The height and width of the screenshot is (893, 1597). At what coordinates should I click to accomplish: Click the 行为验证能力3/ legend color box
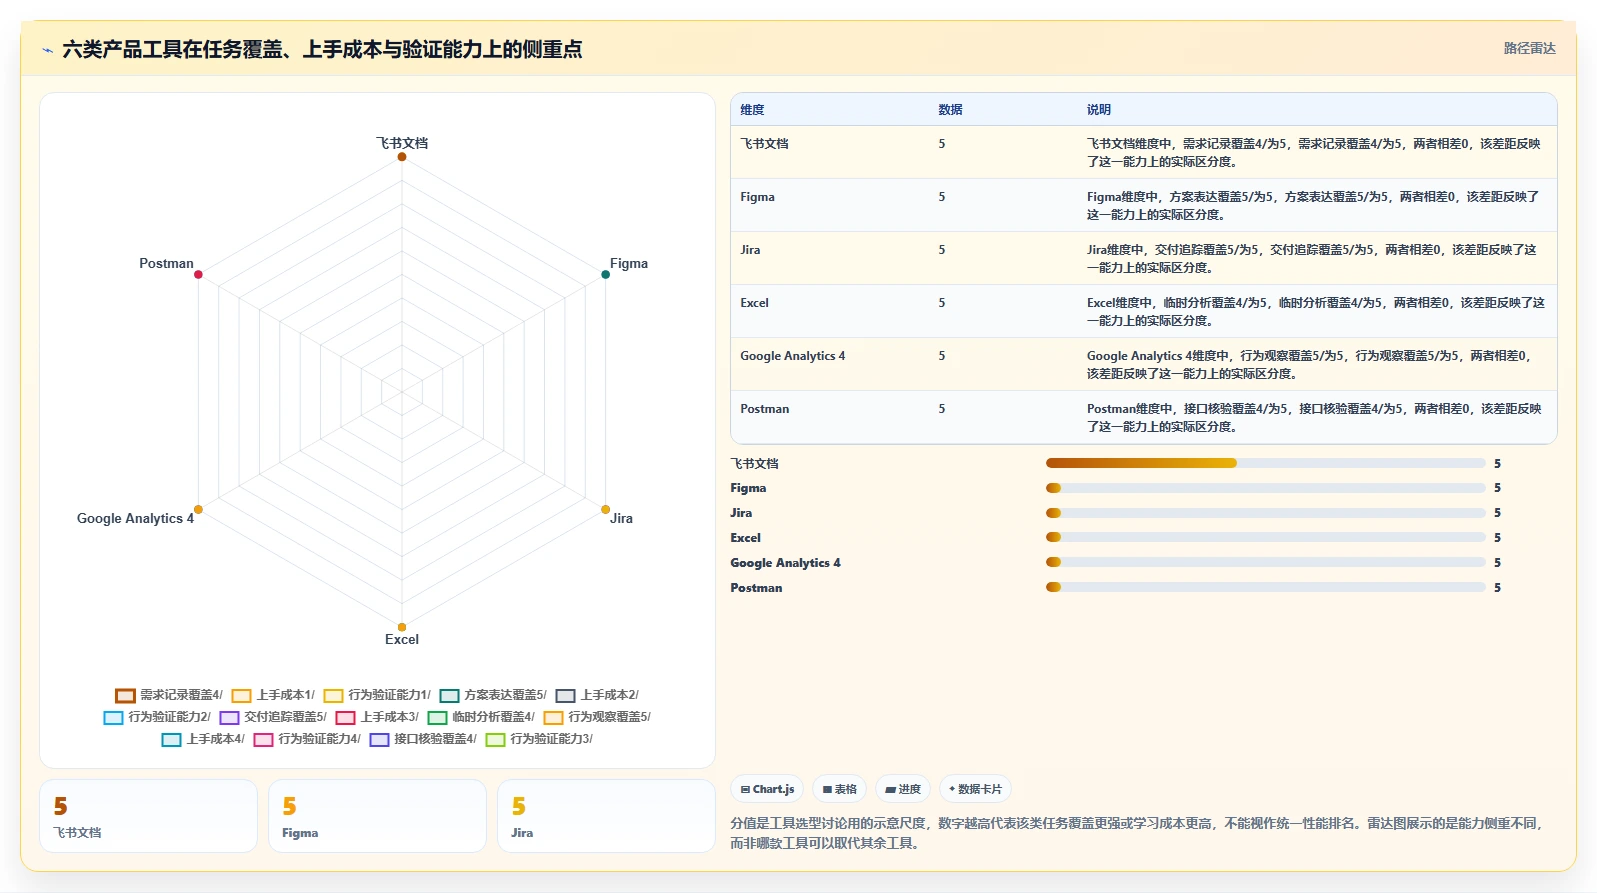click(x=495, y=739)
